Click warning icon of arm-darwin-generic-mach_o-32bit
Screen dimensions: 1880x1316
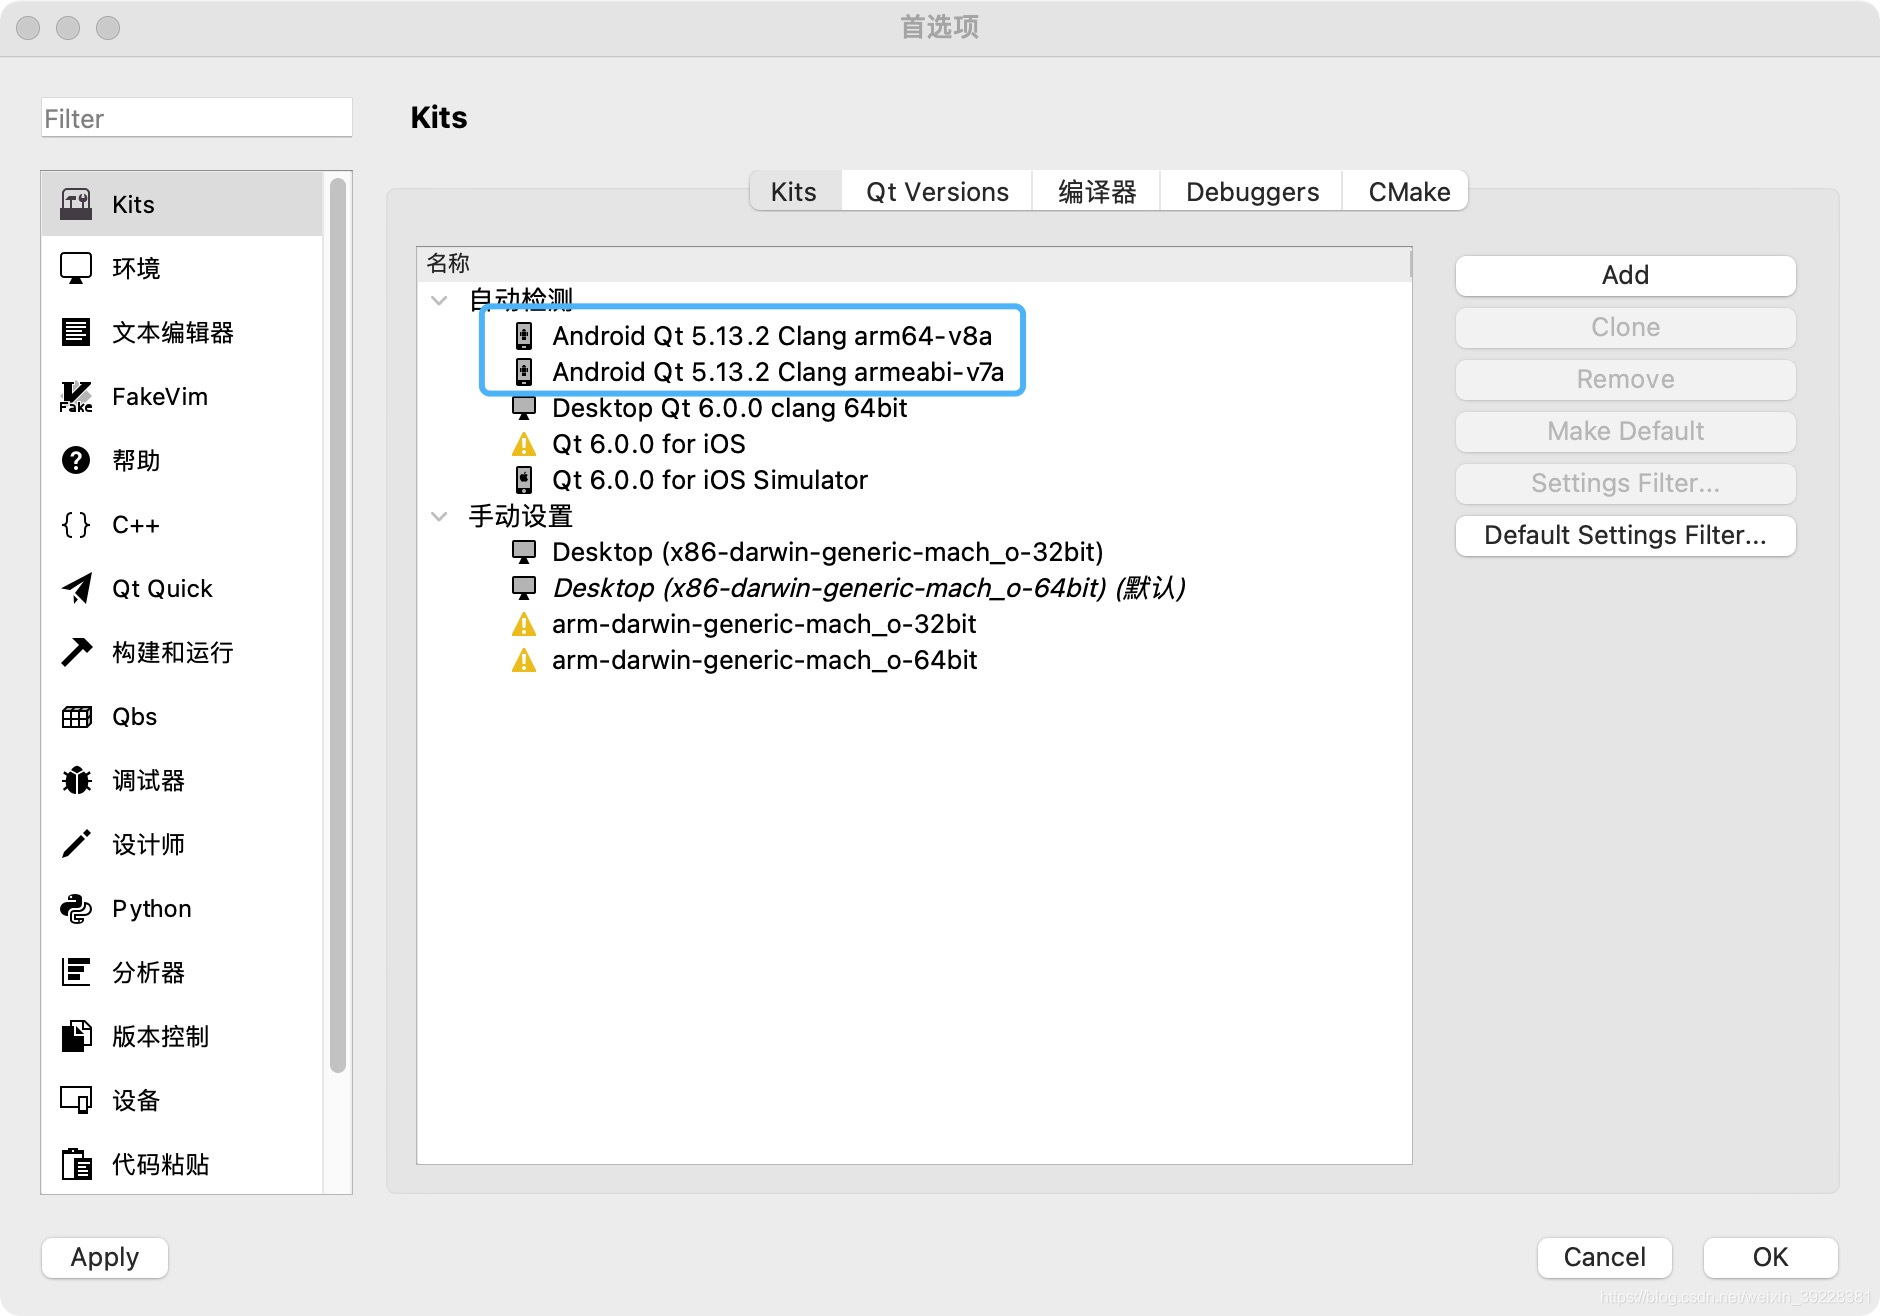tap(523, 624)
